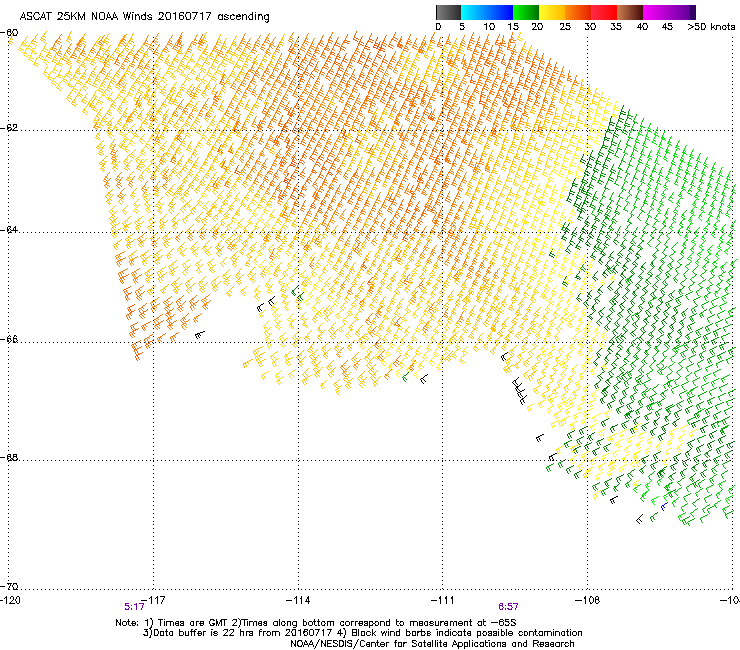Click the -117 longitude axis label

click(x=153, y=600)
